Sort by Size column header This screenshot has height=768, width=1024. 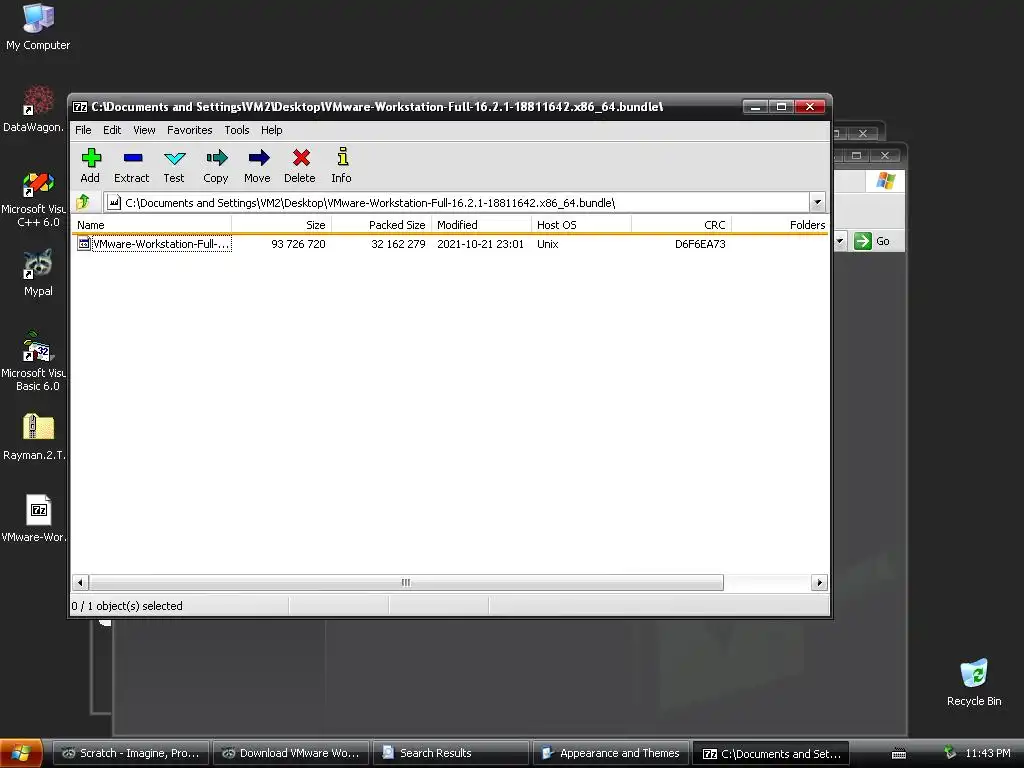(282, 225)
